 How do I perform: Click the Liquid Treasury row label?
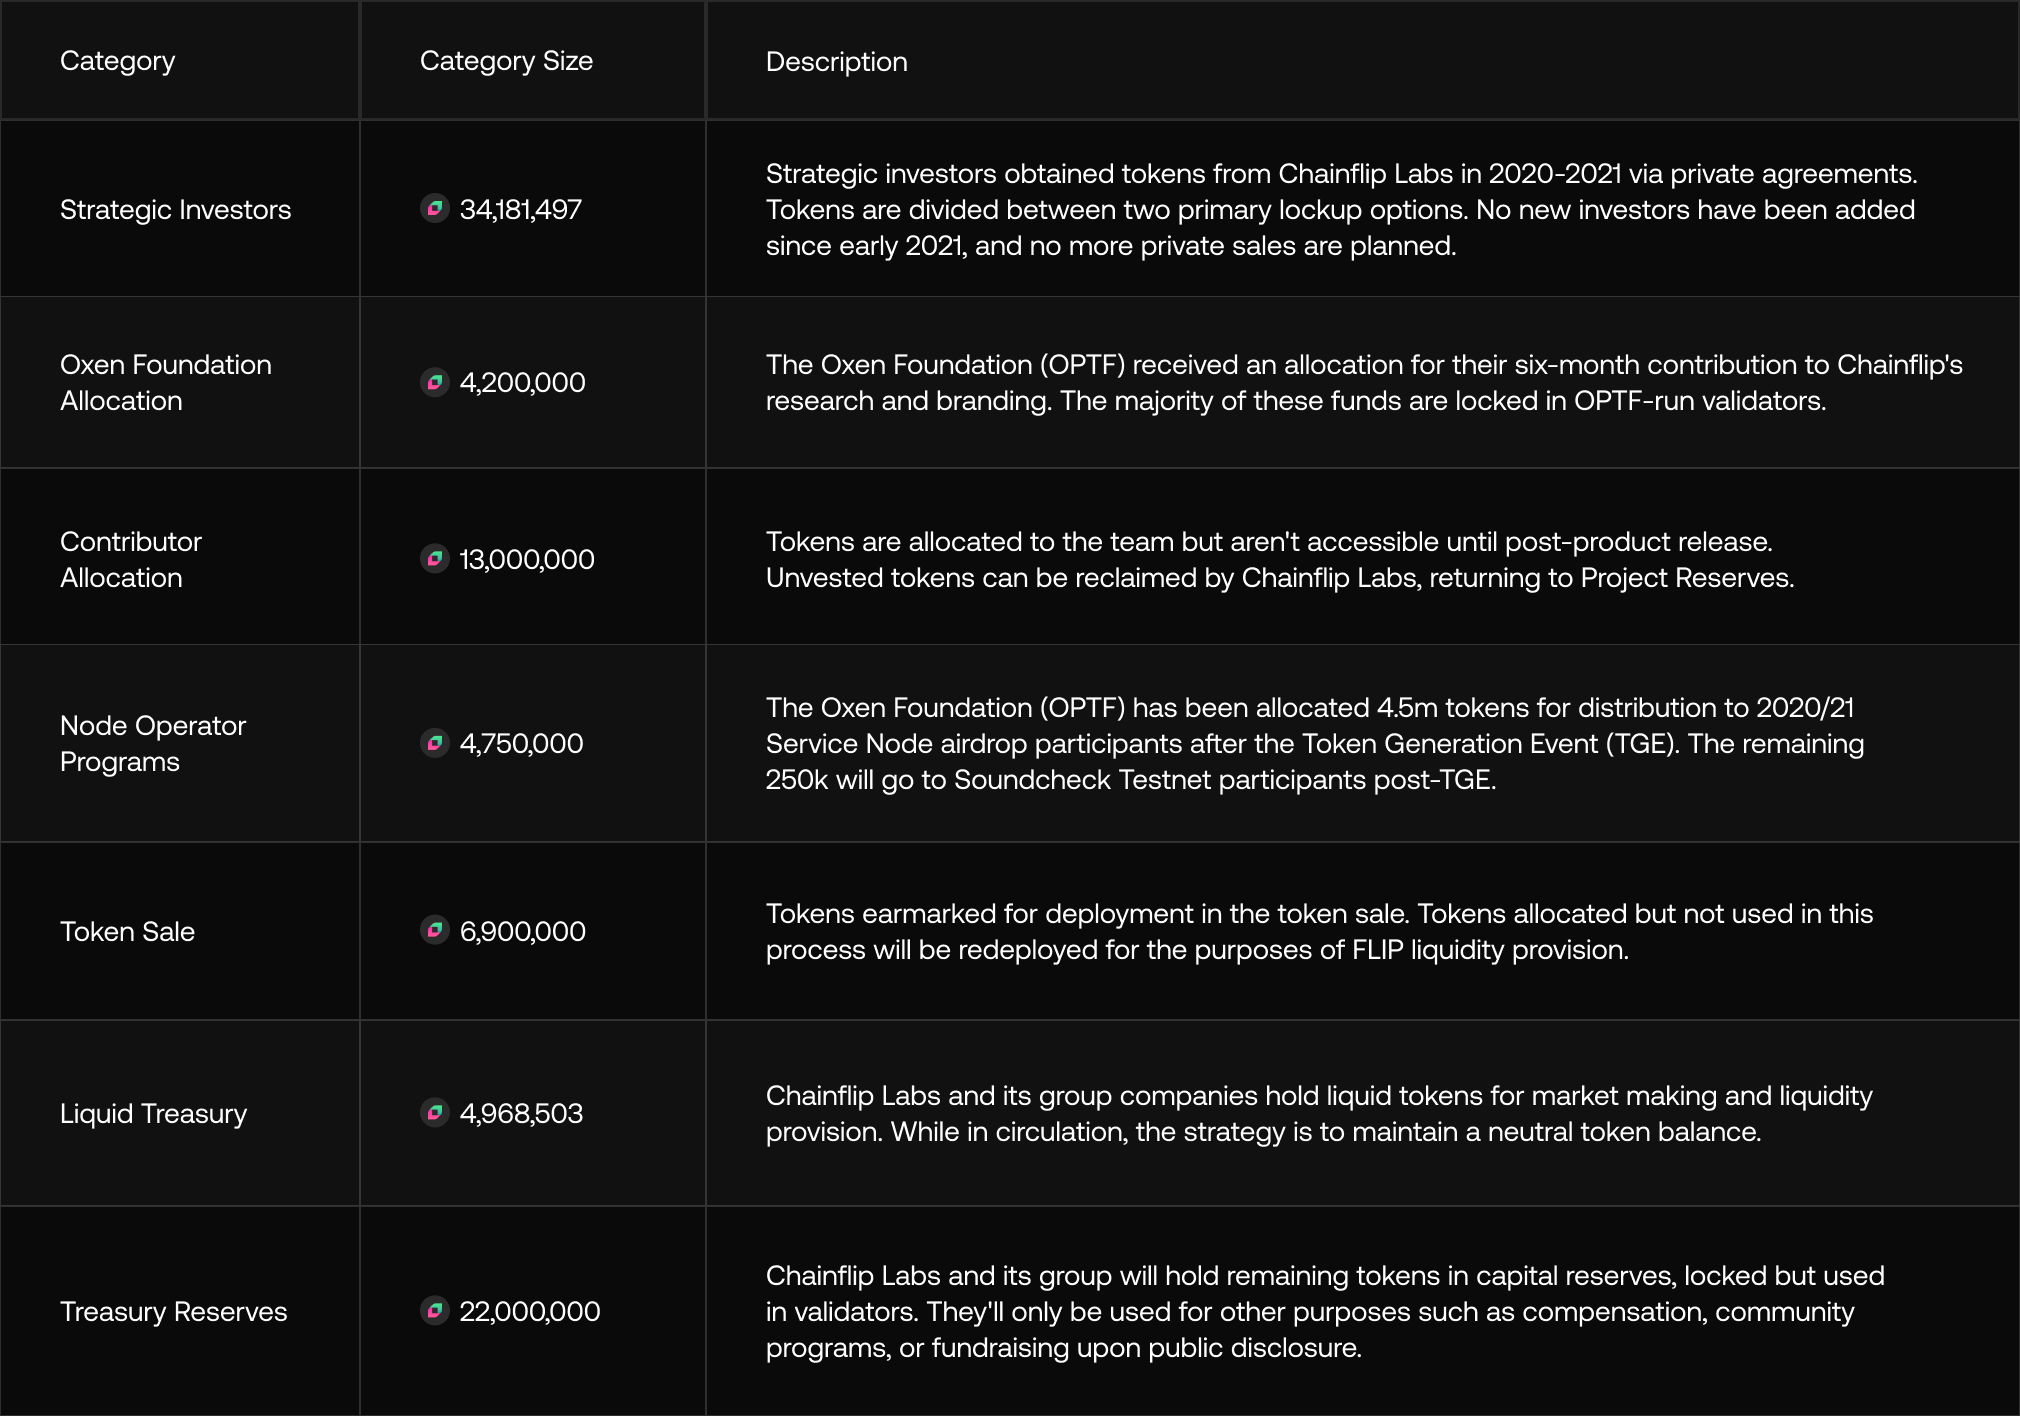(x=153, y=1114)
